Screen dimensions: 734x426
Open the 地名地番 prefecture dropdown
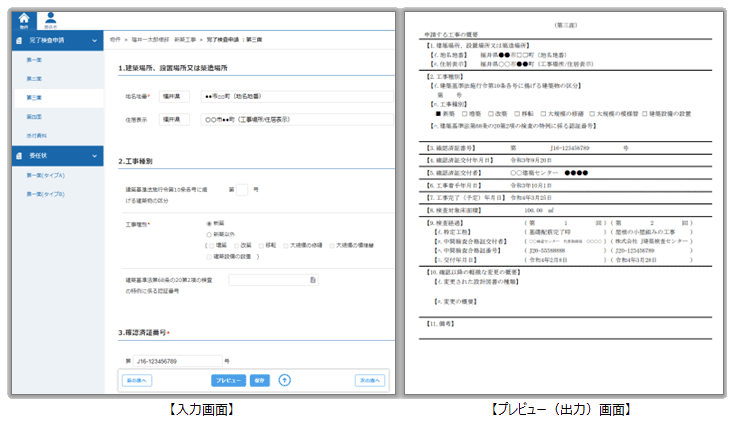[x=176, y=96]
